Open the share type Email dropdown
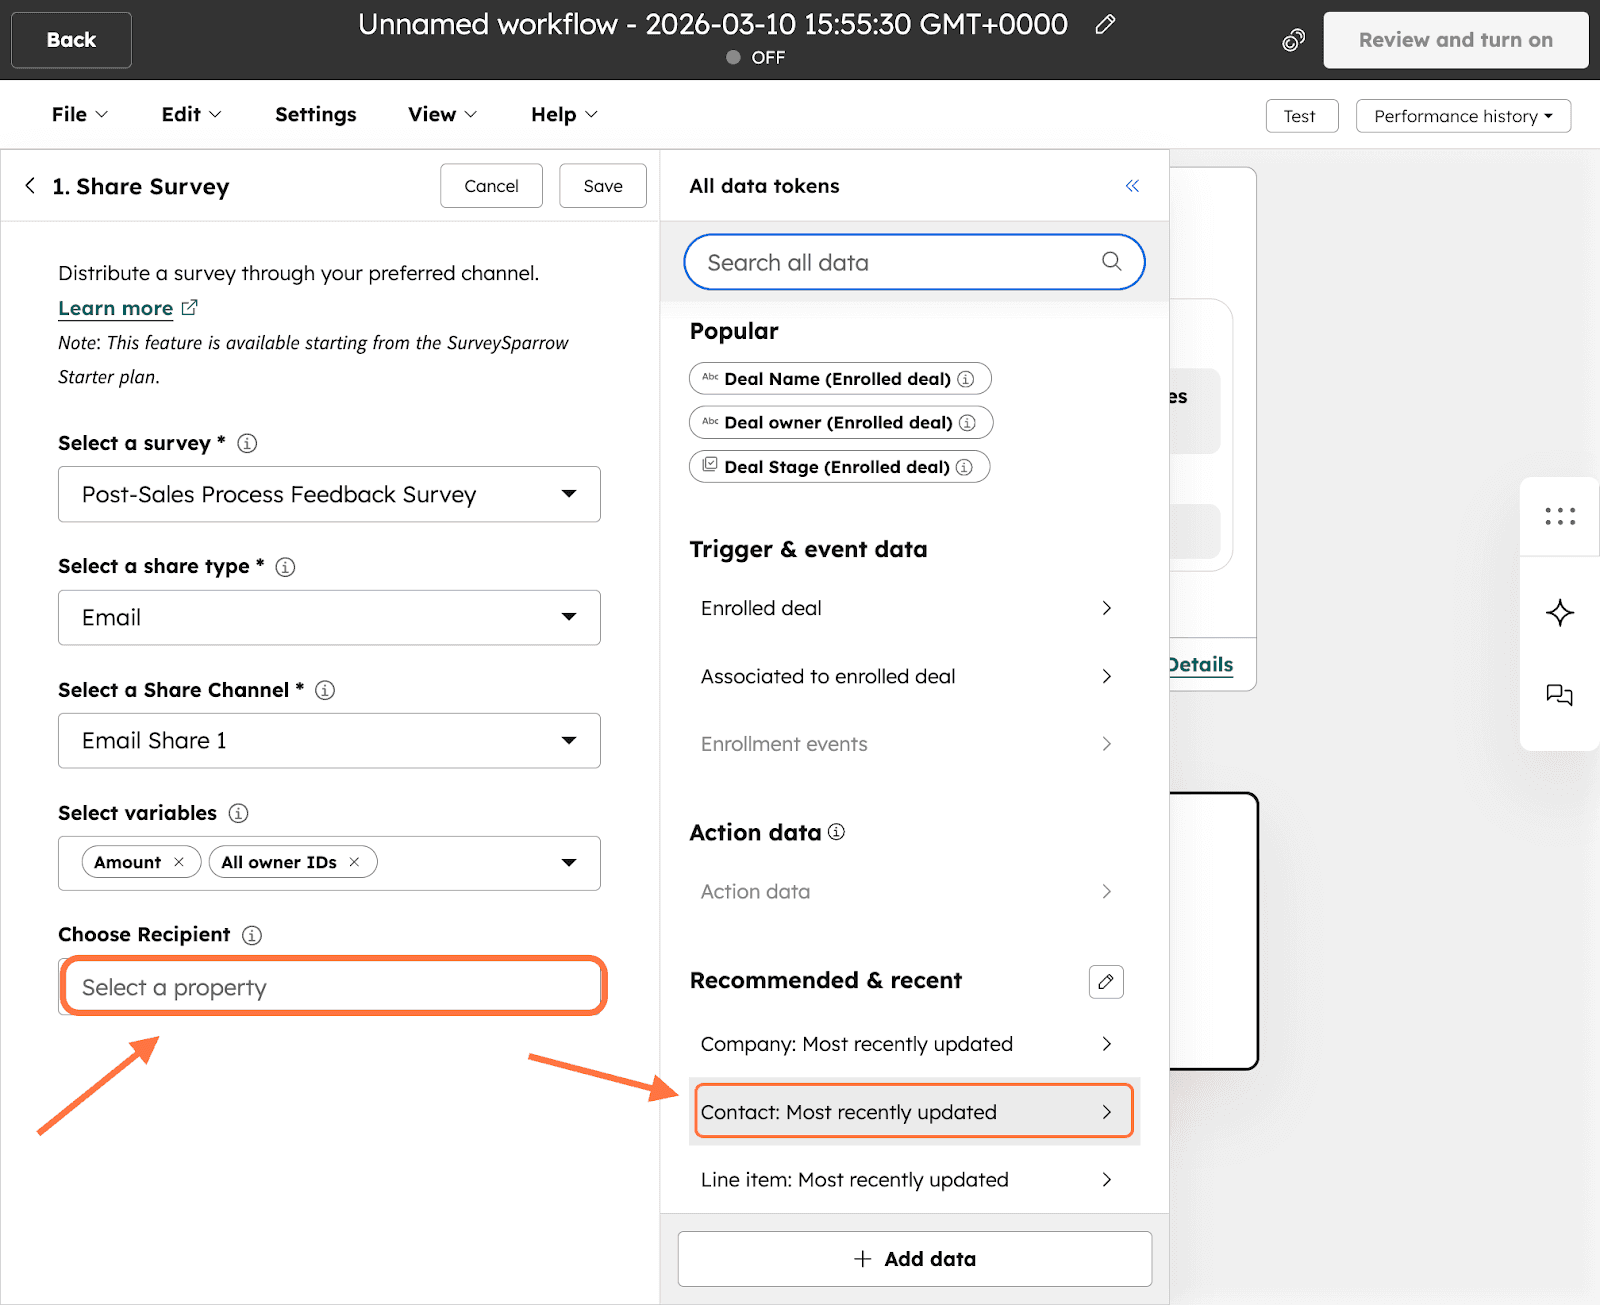1600x1305 pixels. tap(329, 618)
